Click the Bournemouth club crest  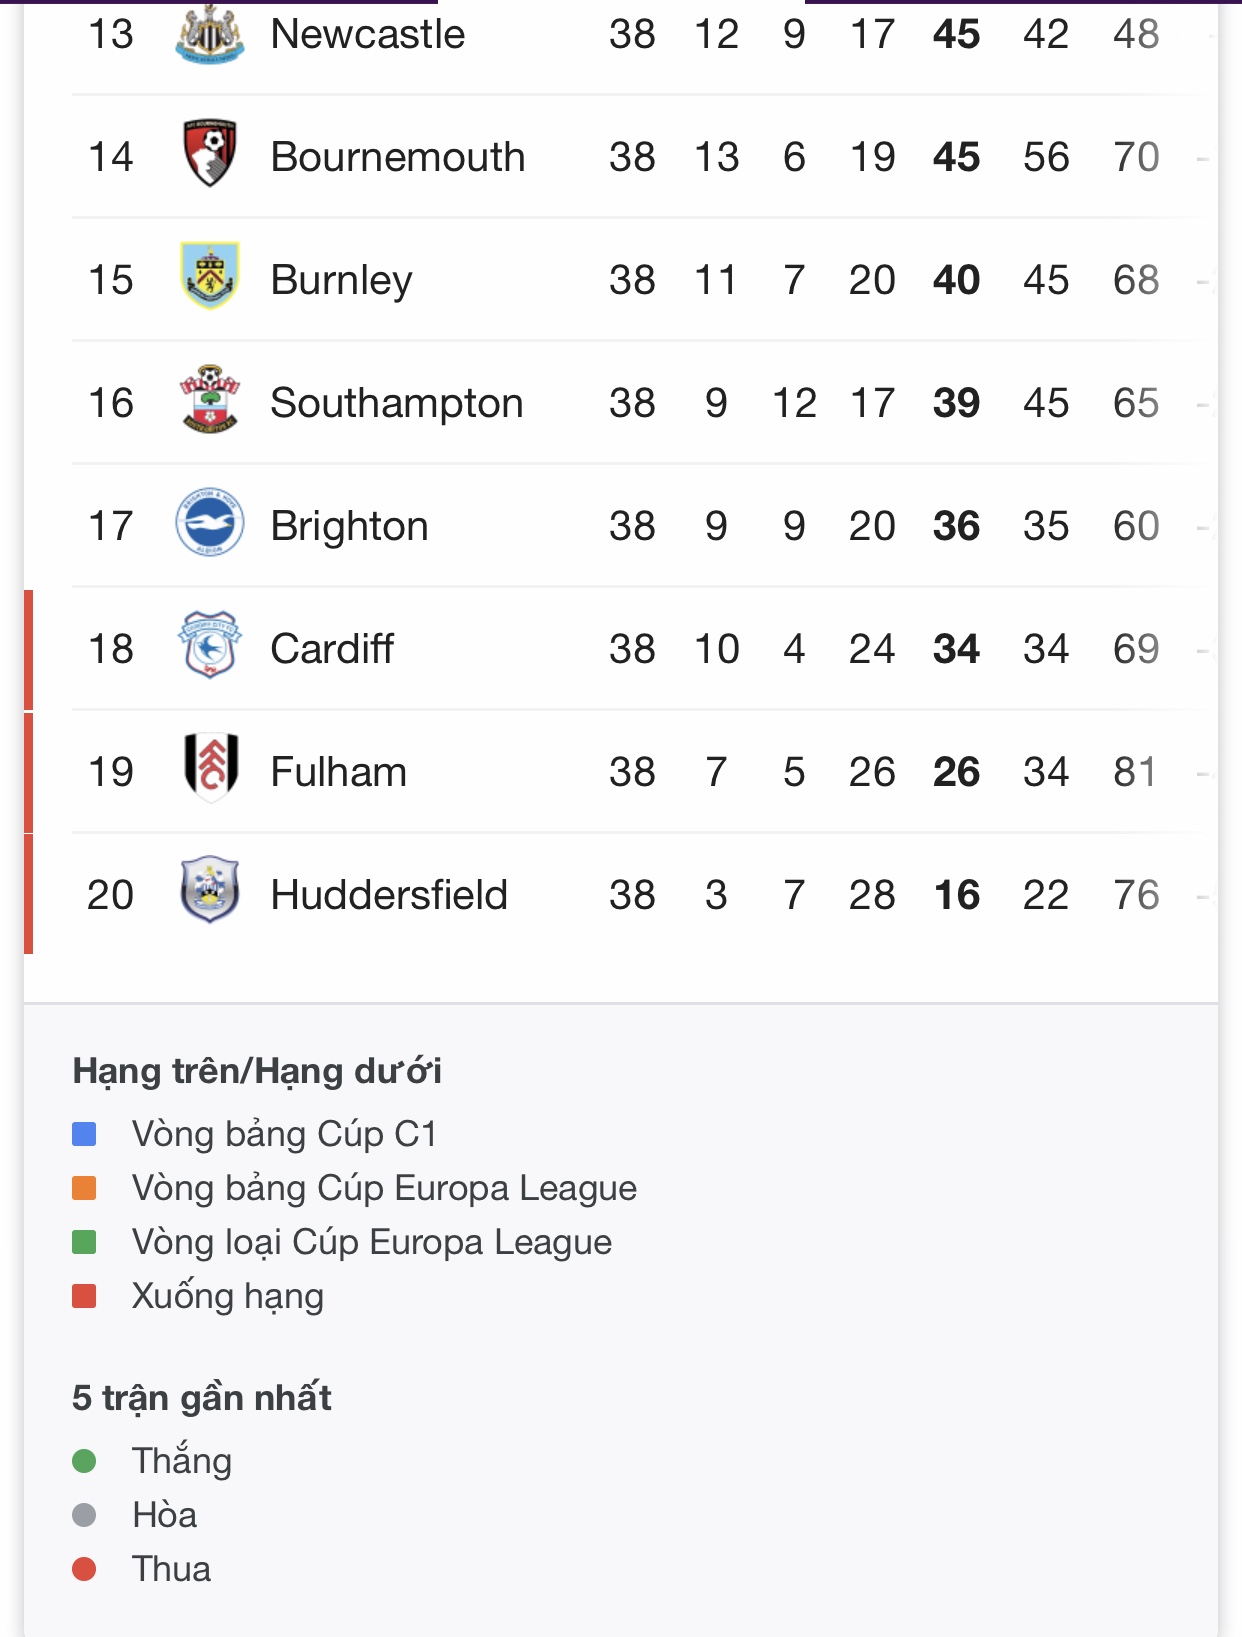pyautogui.click(x=210, y=154)
